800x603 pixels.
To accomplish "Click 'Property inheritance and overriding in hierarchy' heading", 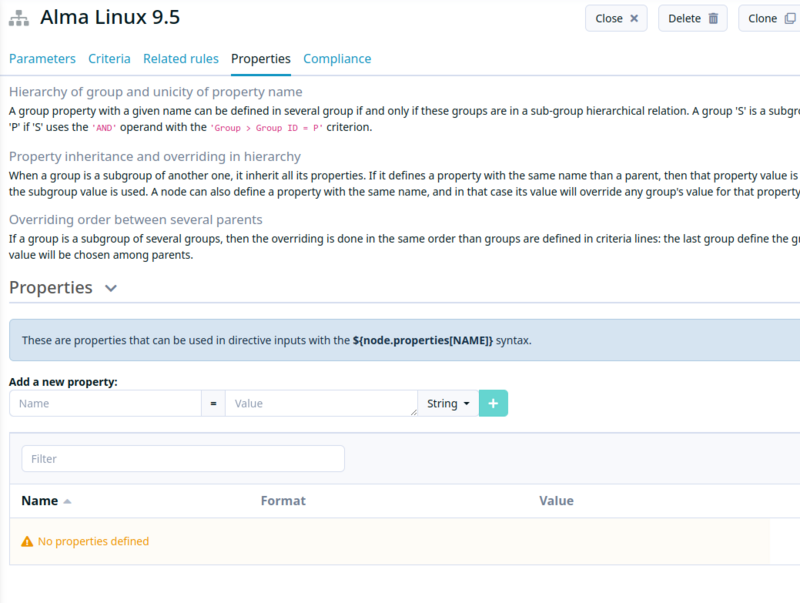I will [x=155, y=157].
